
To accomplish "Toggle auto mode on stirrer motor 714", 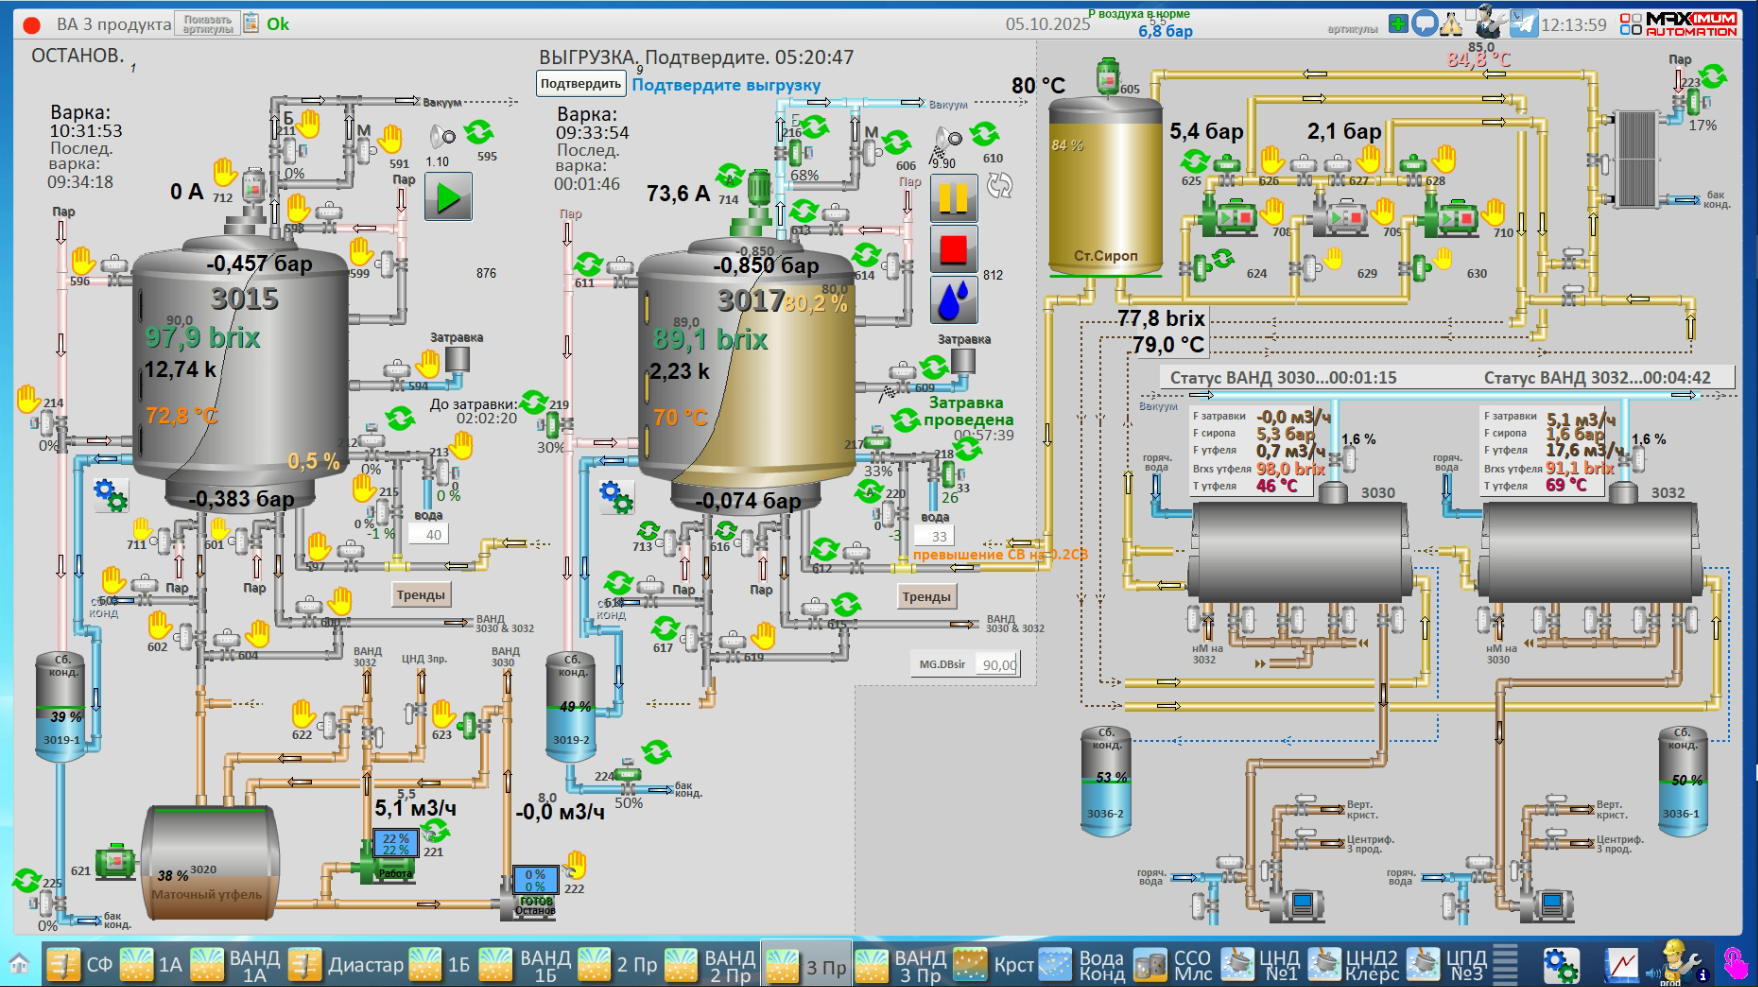I will [729, 176].
